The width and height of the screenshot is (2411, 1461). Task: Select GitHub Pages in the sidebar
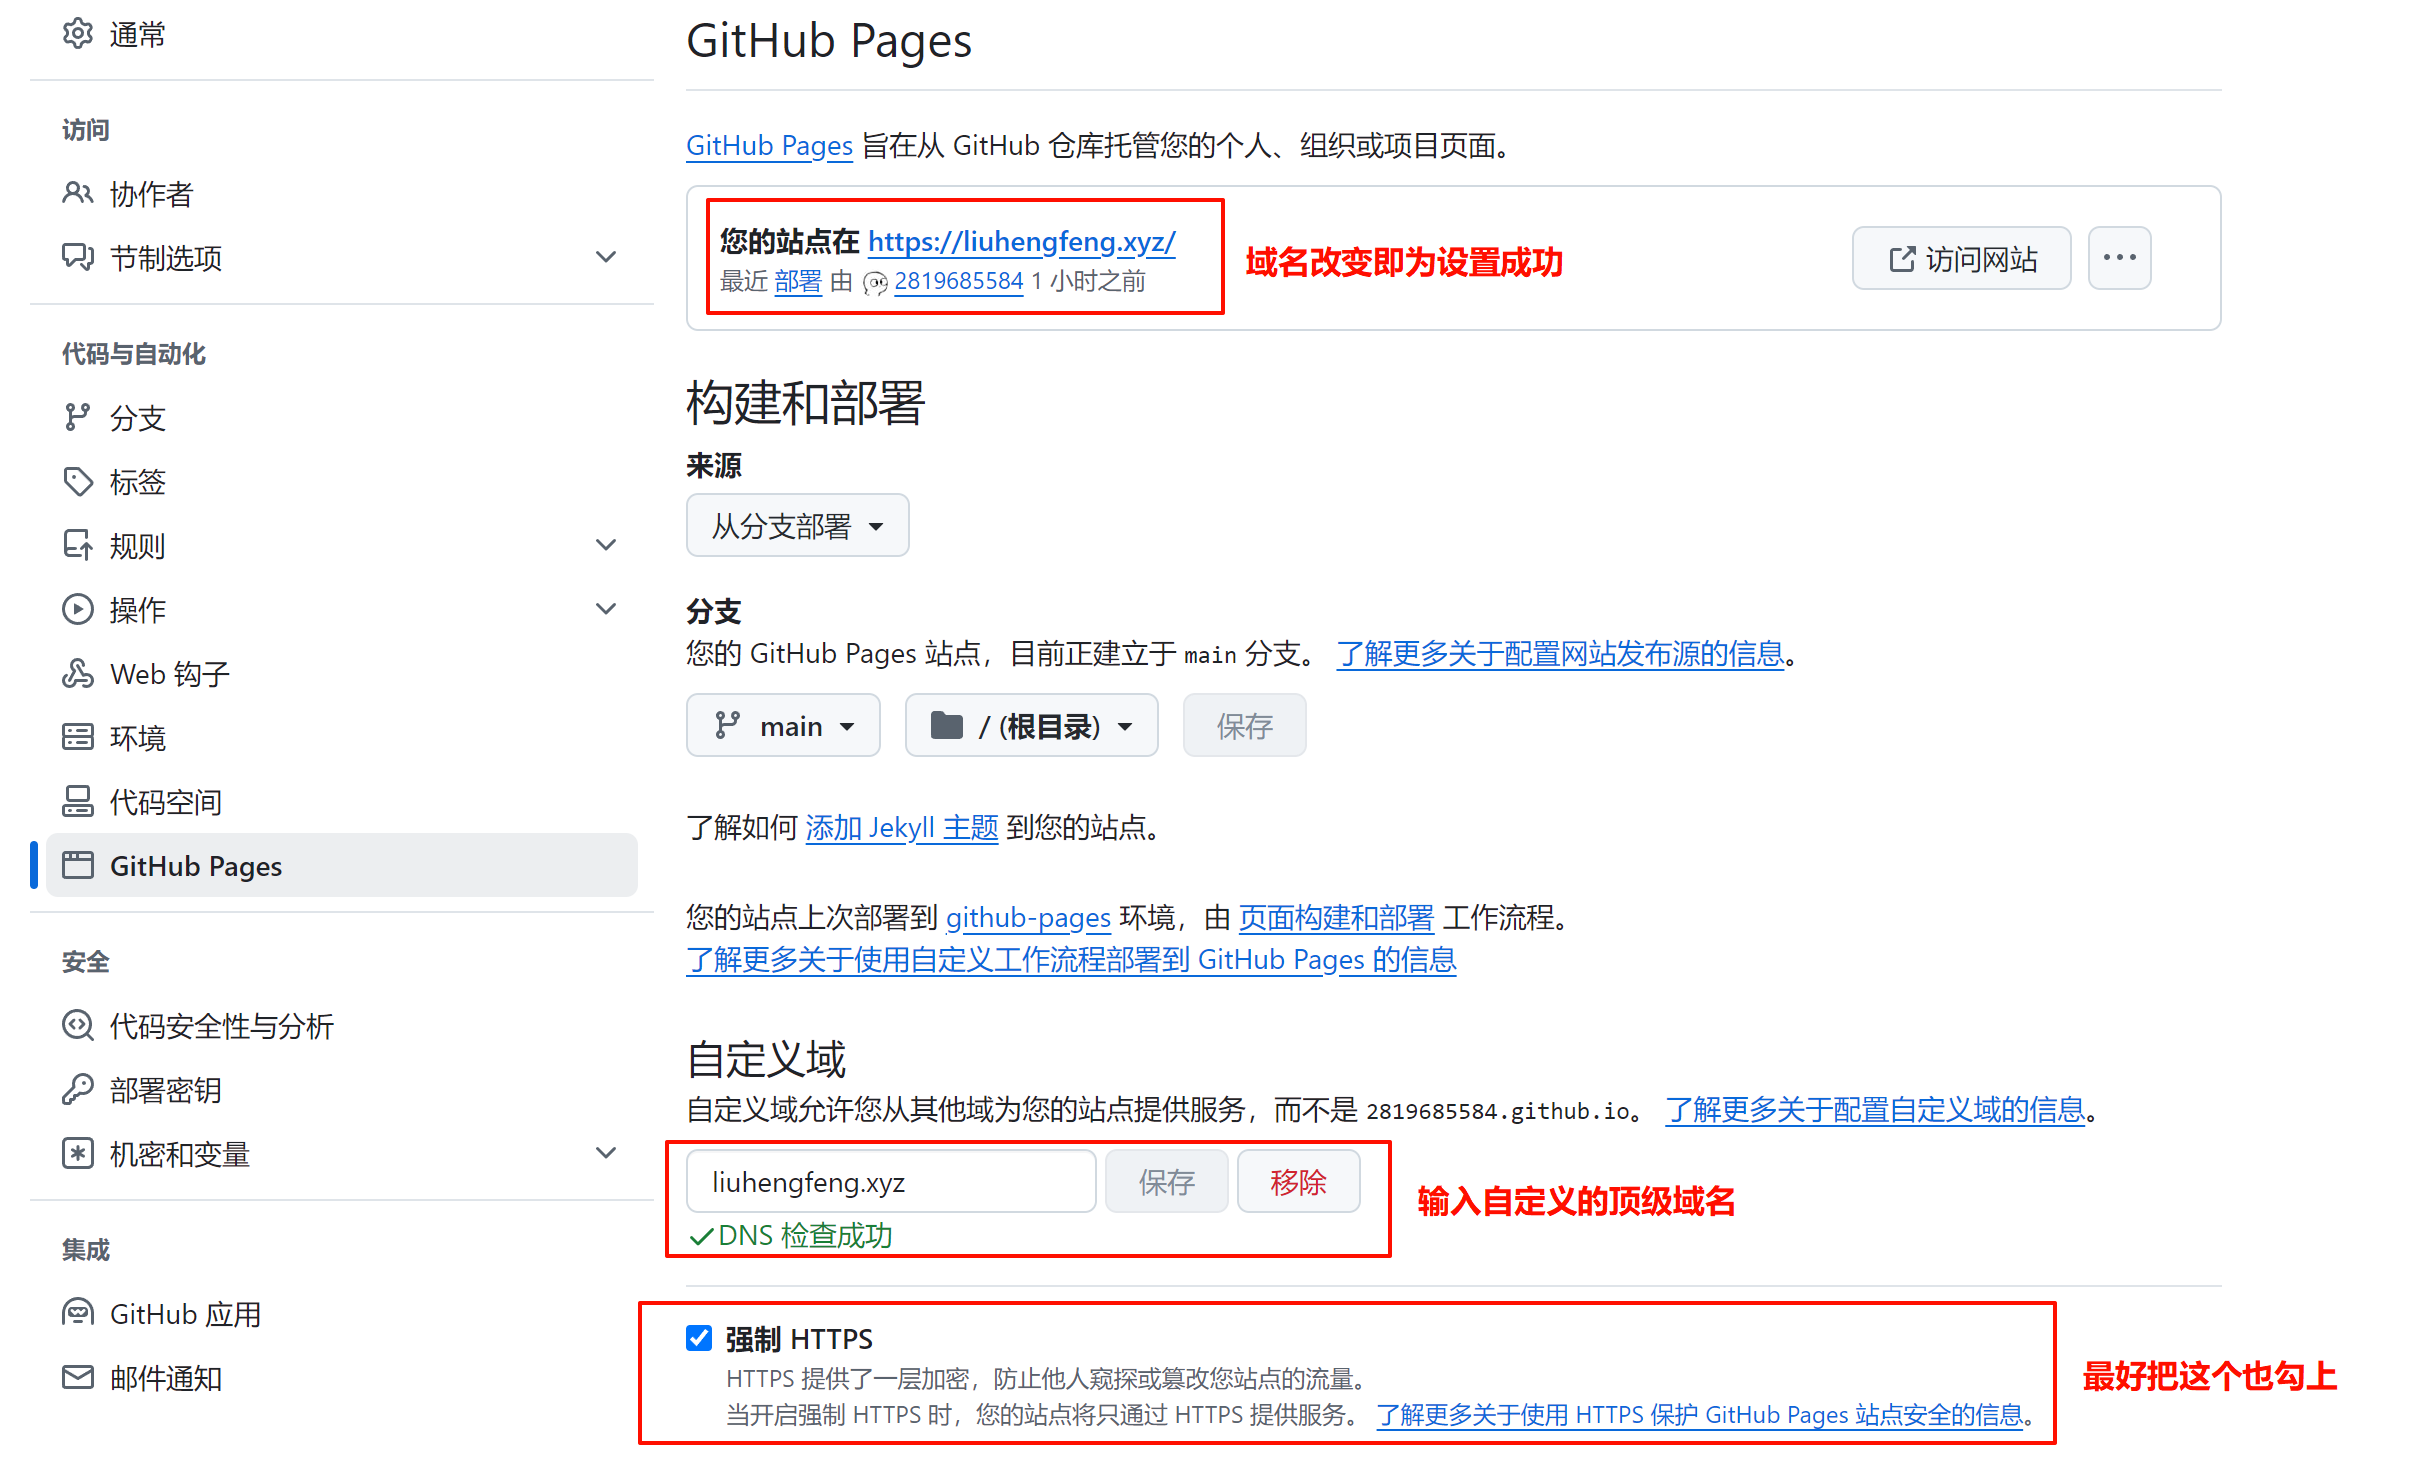(196, 866)
